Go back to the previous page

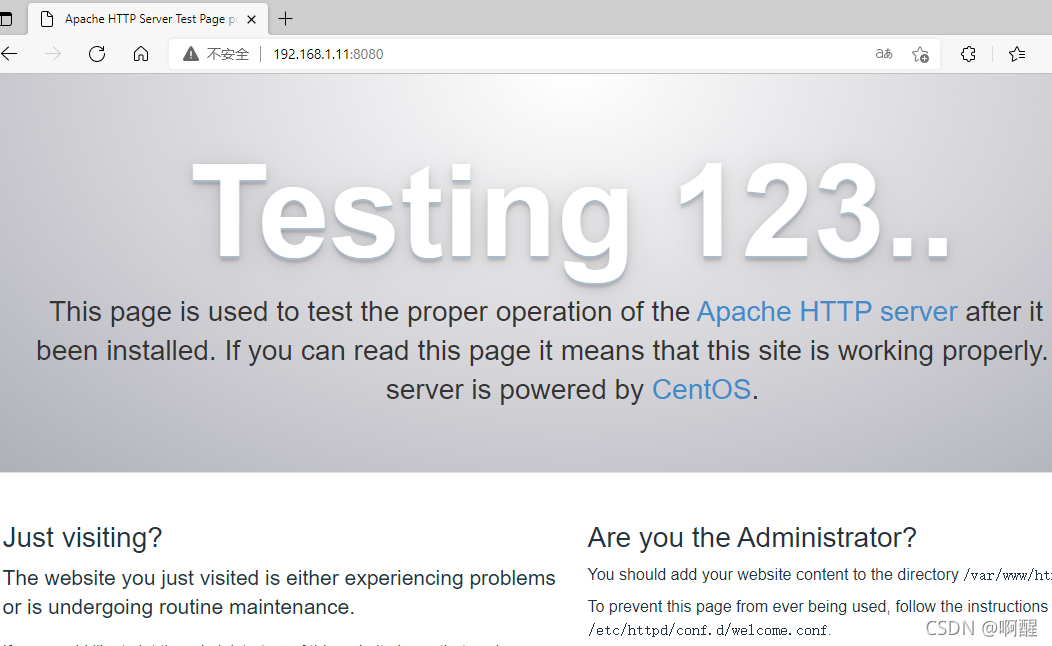(x=9, y=54)
